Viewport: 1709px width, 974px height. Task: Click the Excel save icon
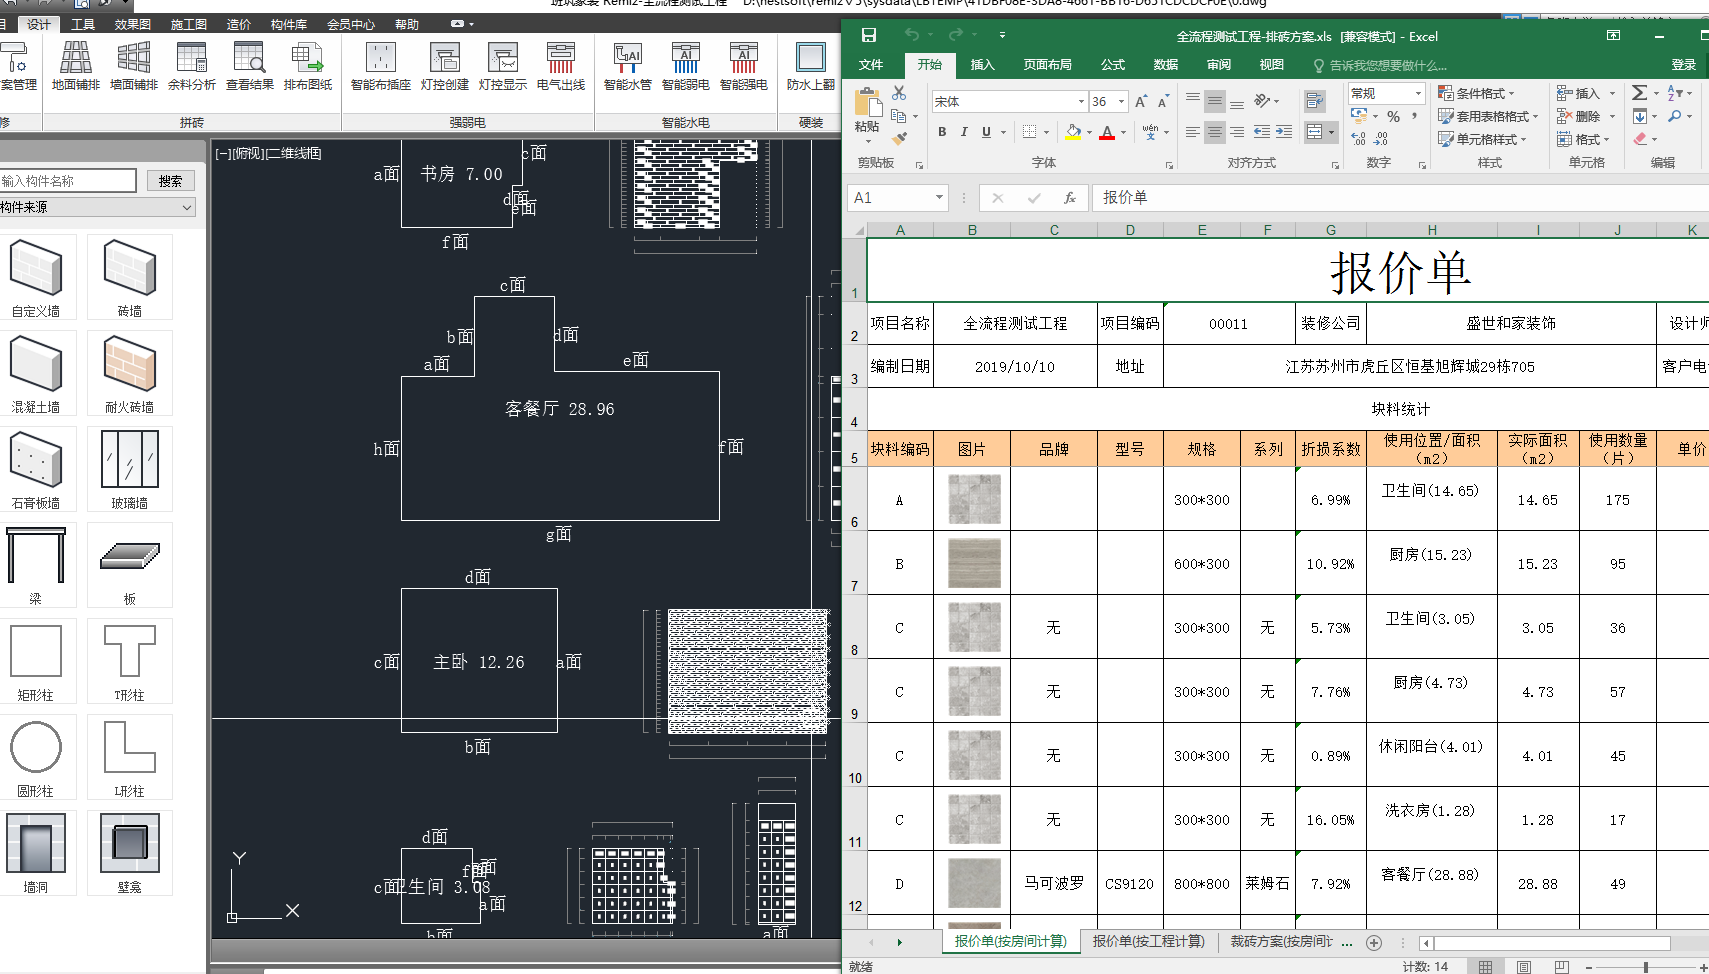868,35
